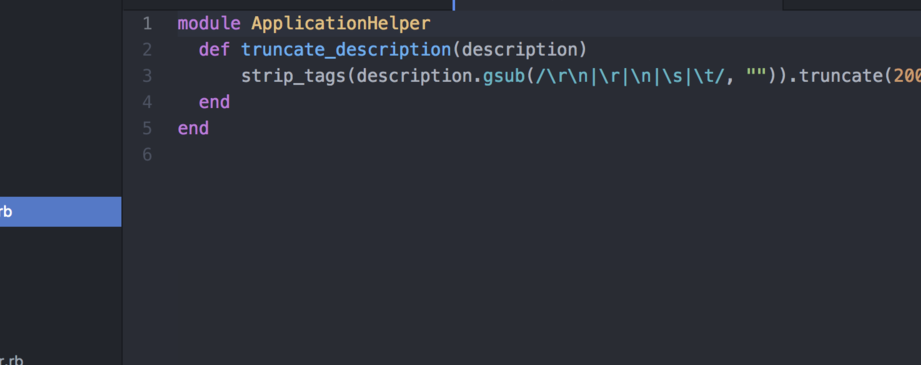Place cursor on the ApplicationHelper module name

341,24
